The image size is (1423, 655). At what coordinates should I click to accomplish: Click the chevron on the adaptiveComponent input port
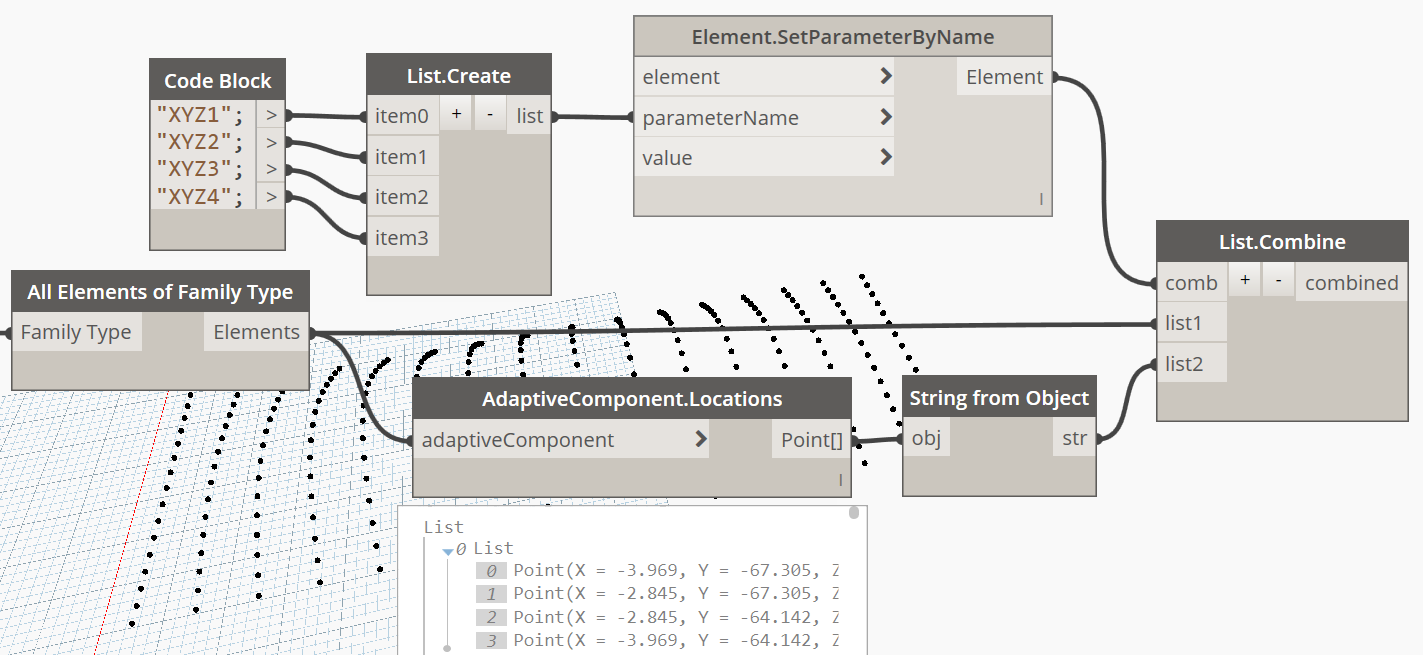coord(700,439)
